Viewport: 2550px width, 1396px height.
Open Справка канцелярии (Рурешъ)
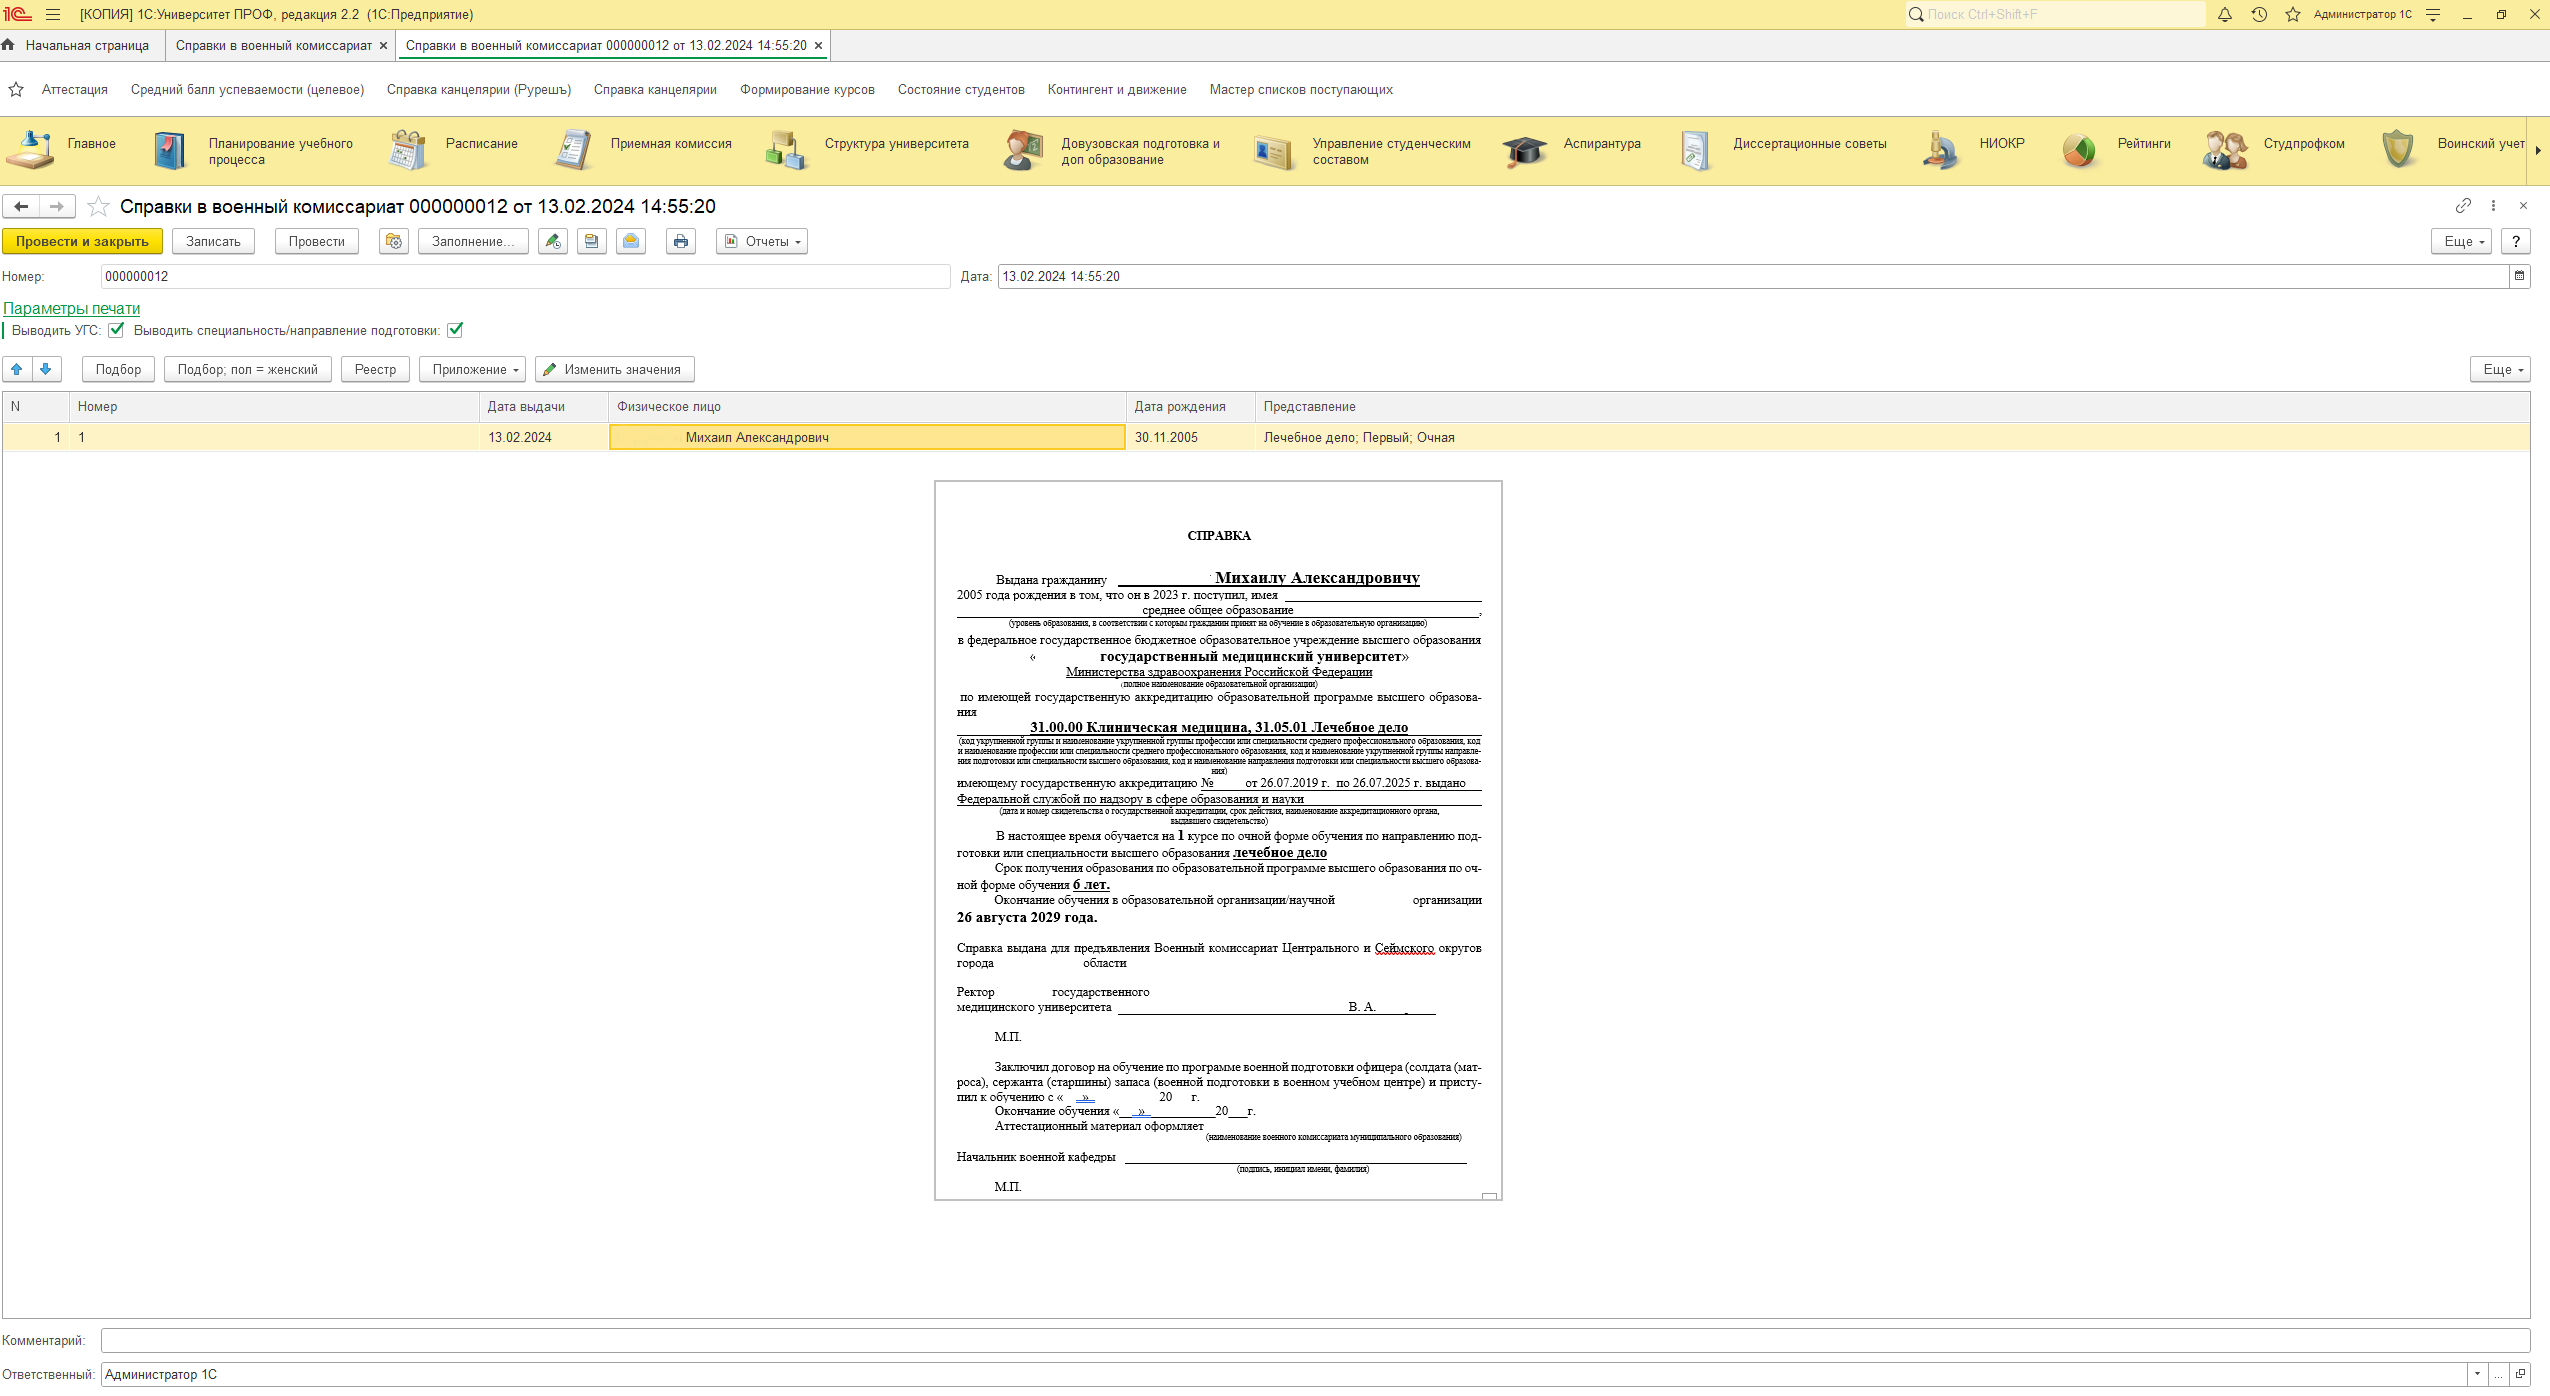tap(479, 90)
